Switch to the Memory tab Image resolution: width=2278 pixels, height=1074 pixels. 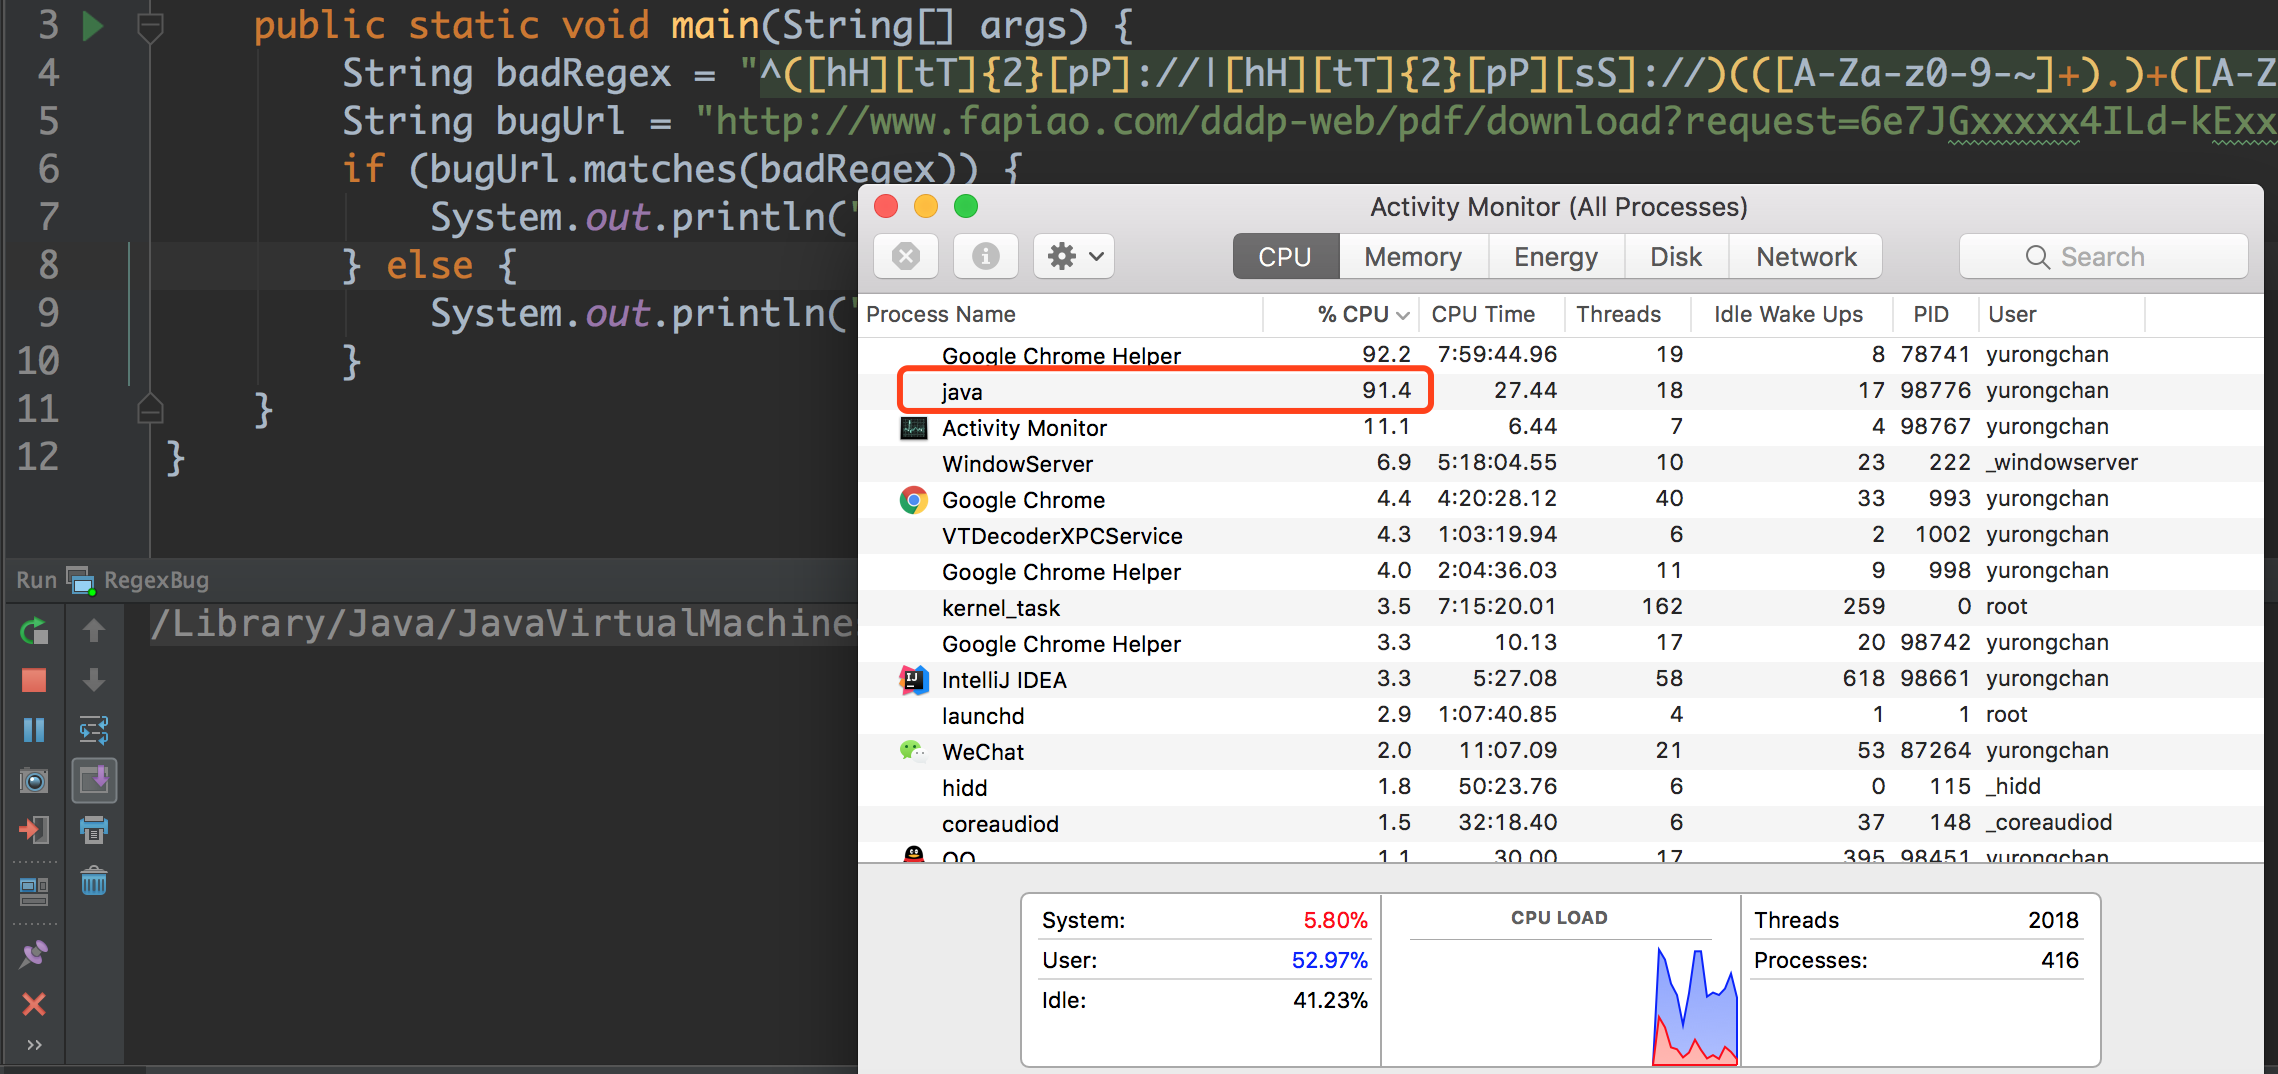(x=1413, y=257)
